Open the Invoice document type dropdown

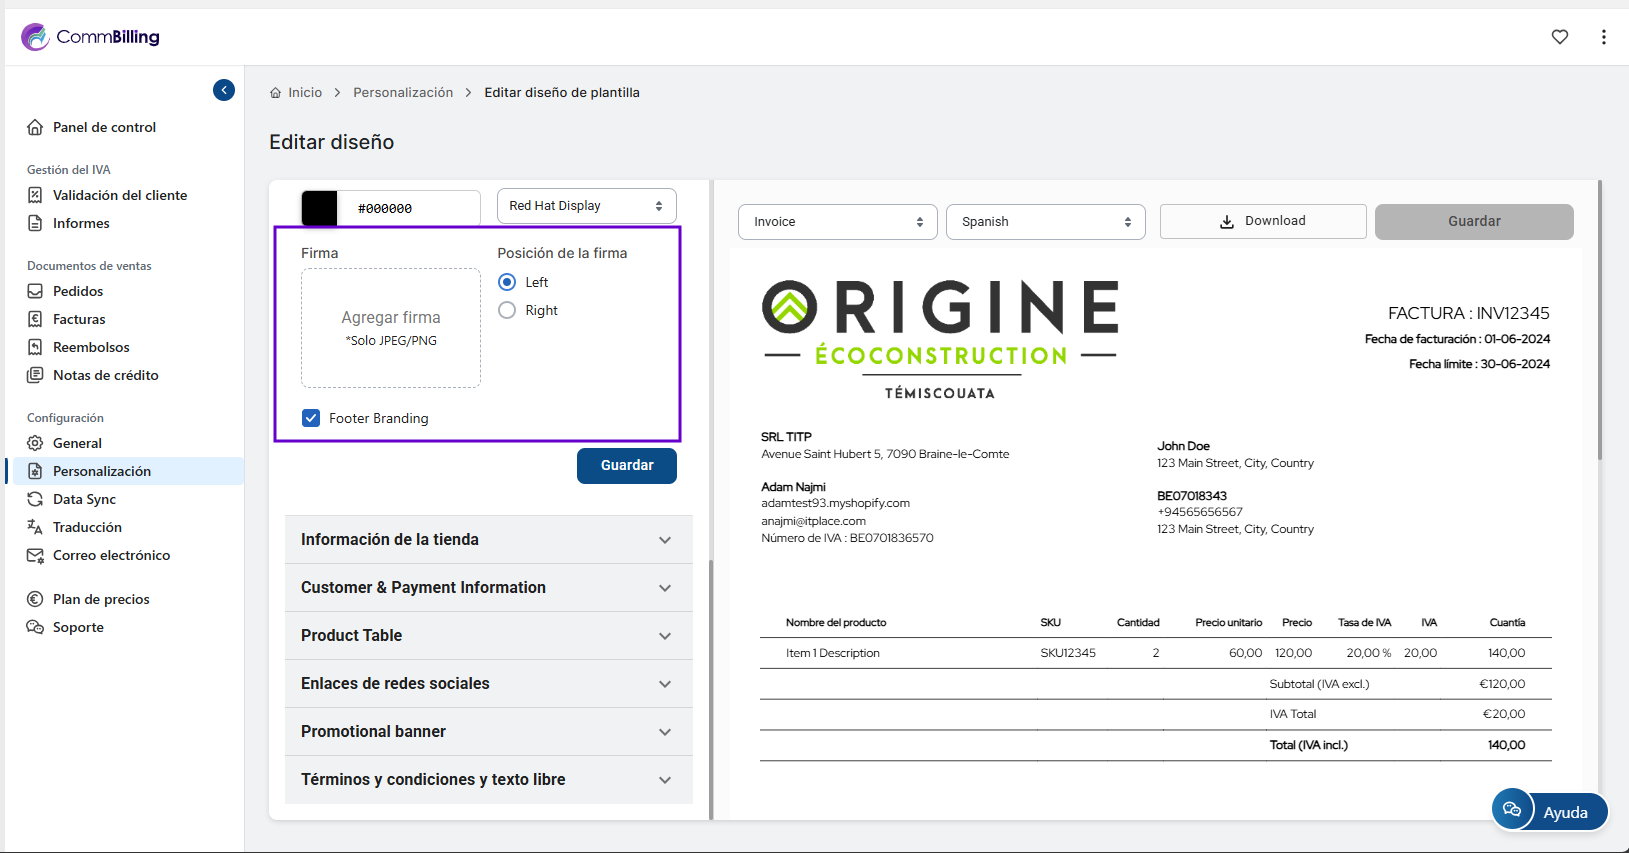pyautogui.click(x=837, y=222)
